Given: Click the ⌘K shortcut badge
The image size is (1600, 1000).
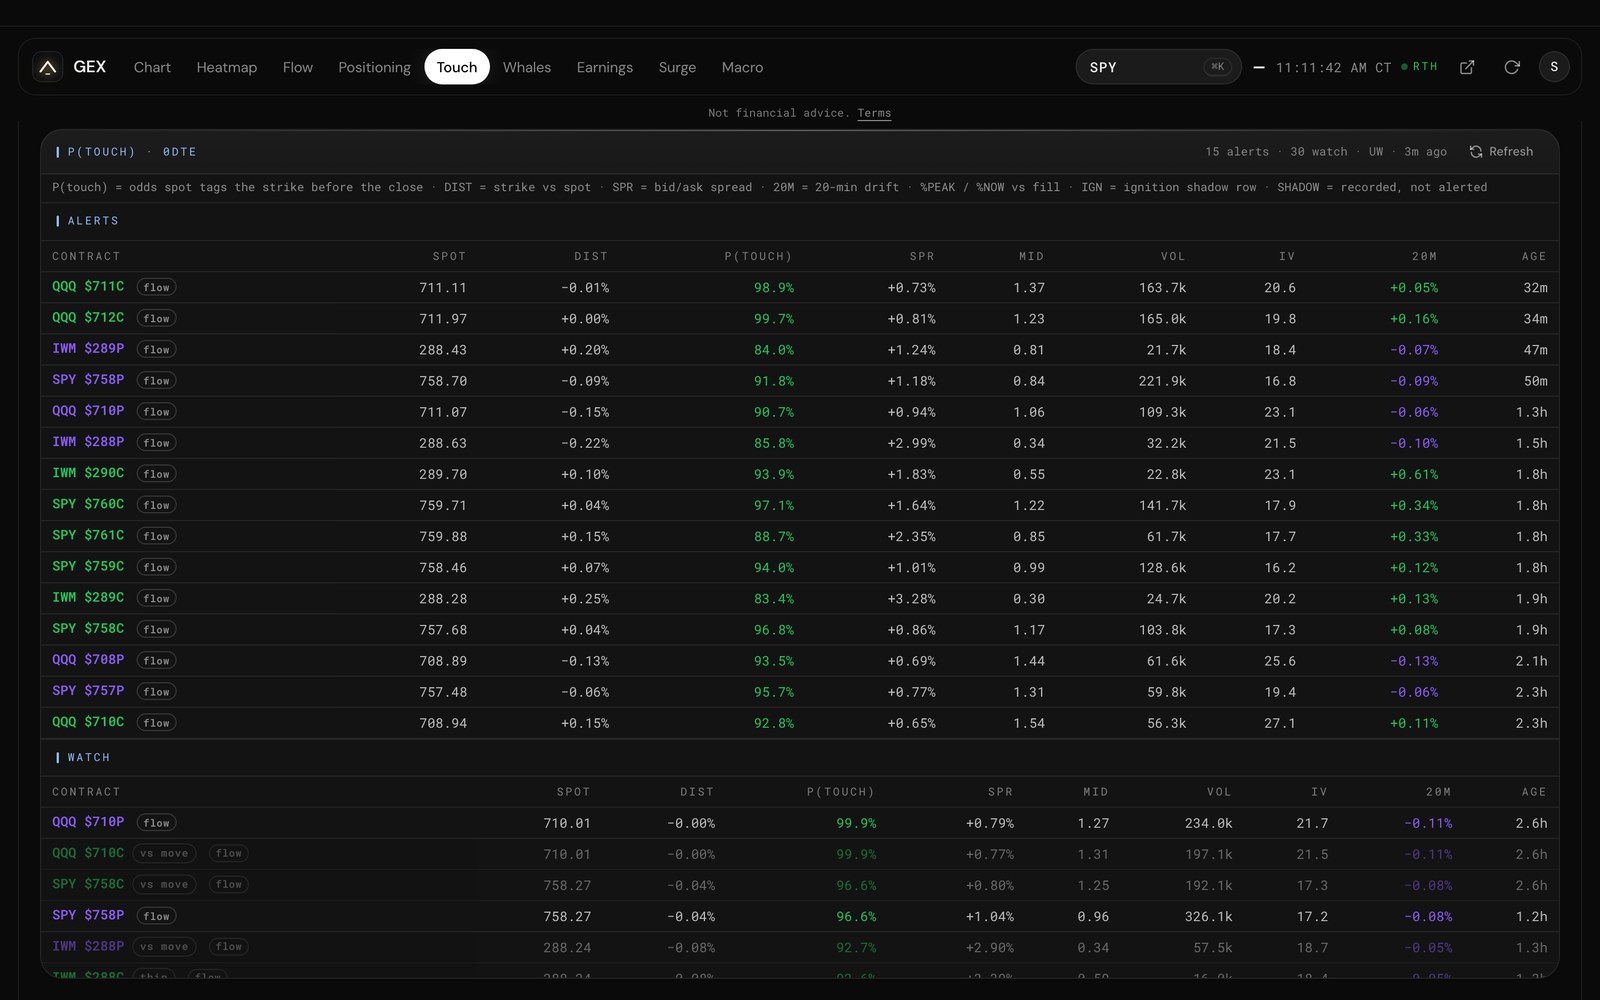Looking at the screenshot, I should click(1217, 67).
